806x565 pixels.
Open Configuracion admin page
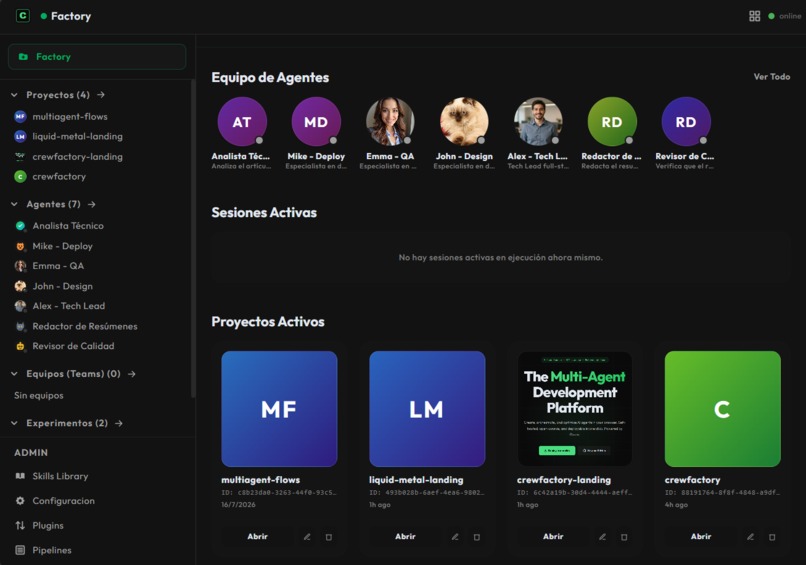point(63,501)
